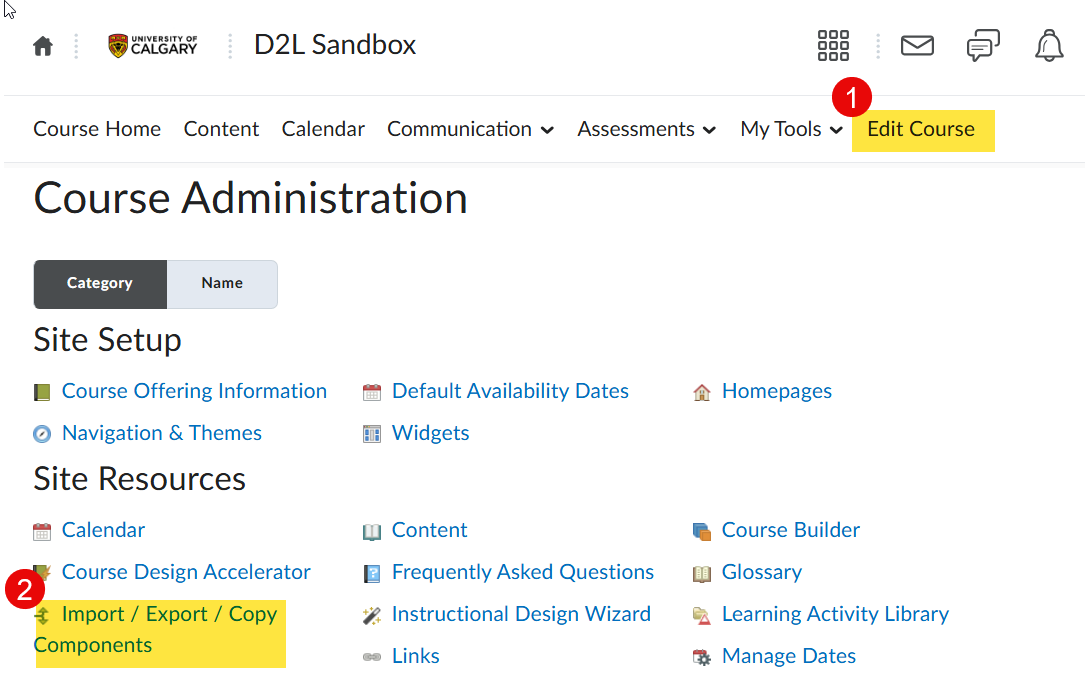Screen dimensions: 1085x685
Task: Expand the My Tools dropdown menu
Action: point(791,129)
